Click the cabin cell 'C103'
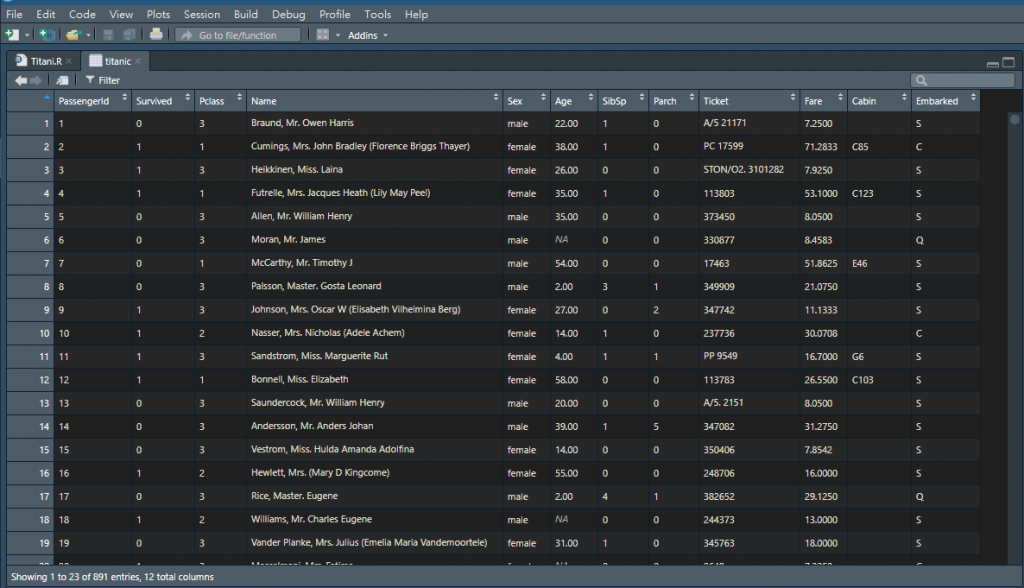 879,380
